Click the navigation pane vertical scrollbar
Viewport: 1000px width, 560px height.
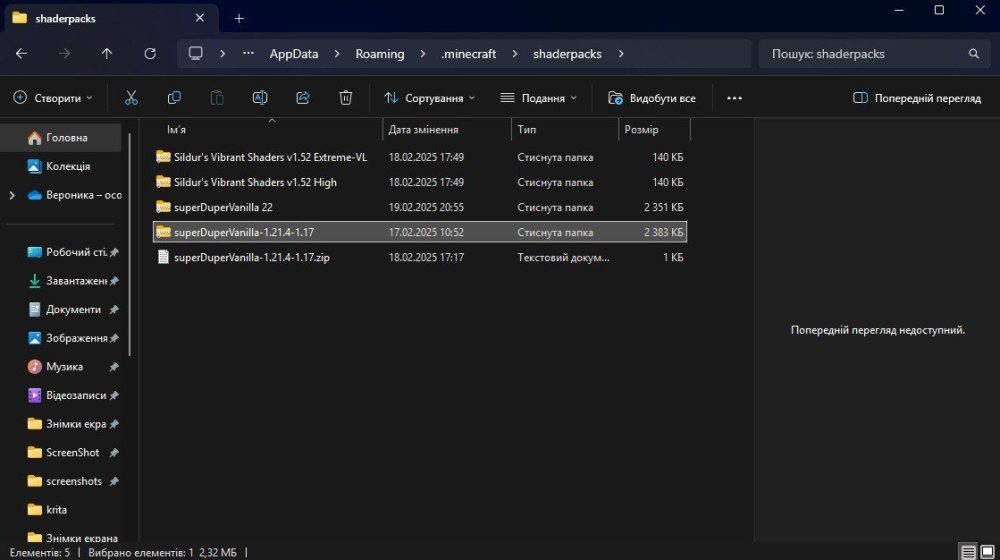(130, 244)
